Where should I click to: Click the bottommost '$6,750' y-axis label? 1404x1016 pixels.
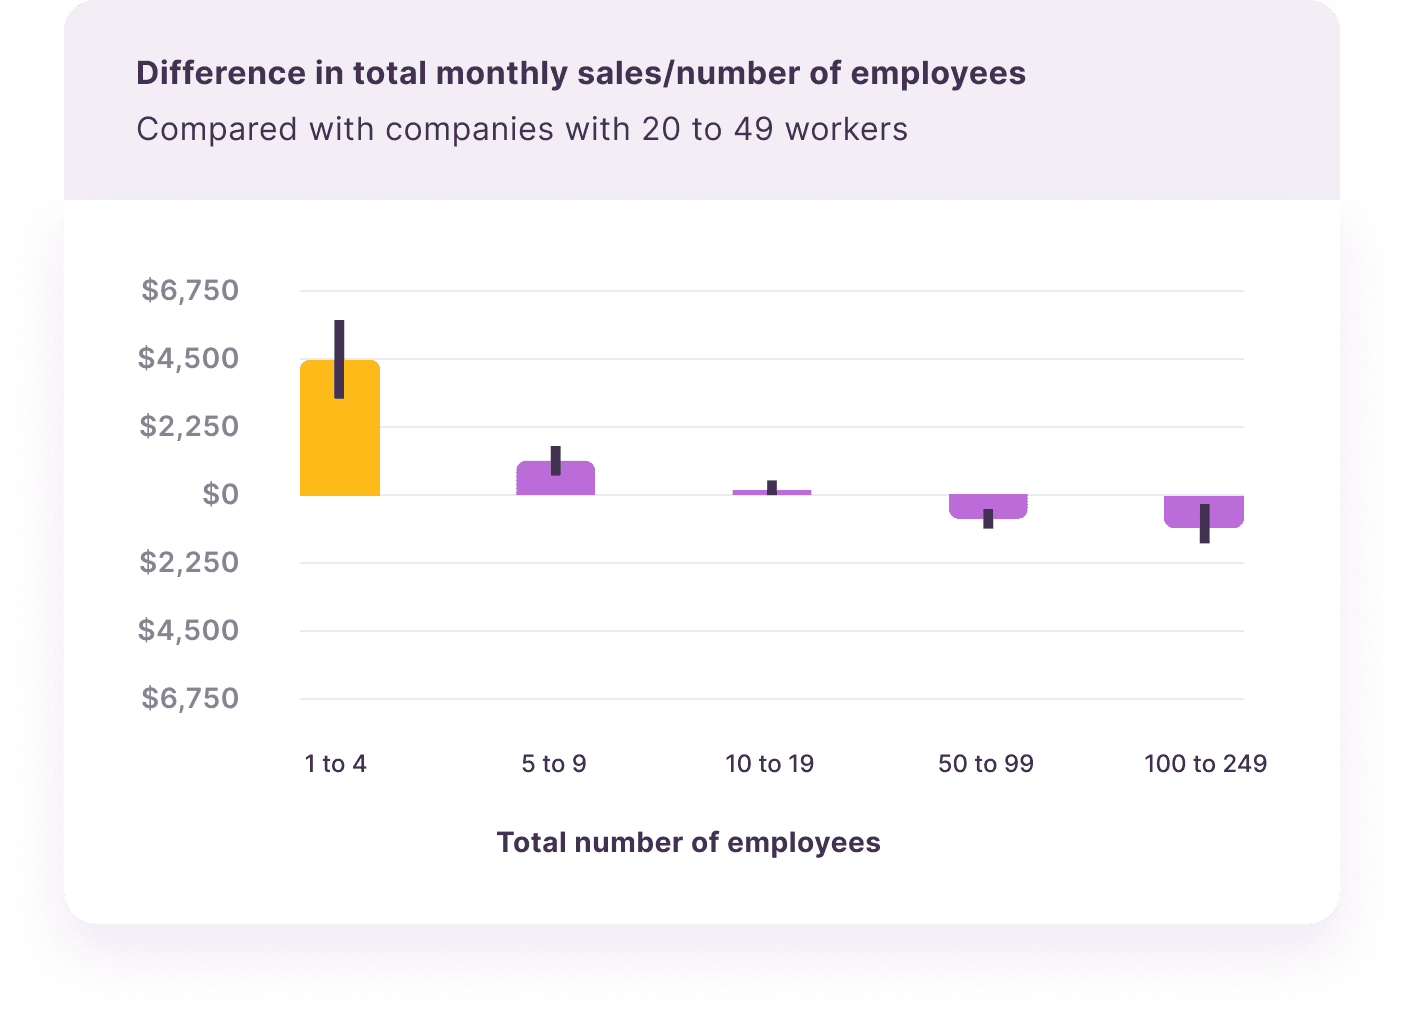pyautogui.click(x=190, y=698)
